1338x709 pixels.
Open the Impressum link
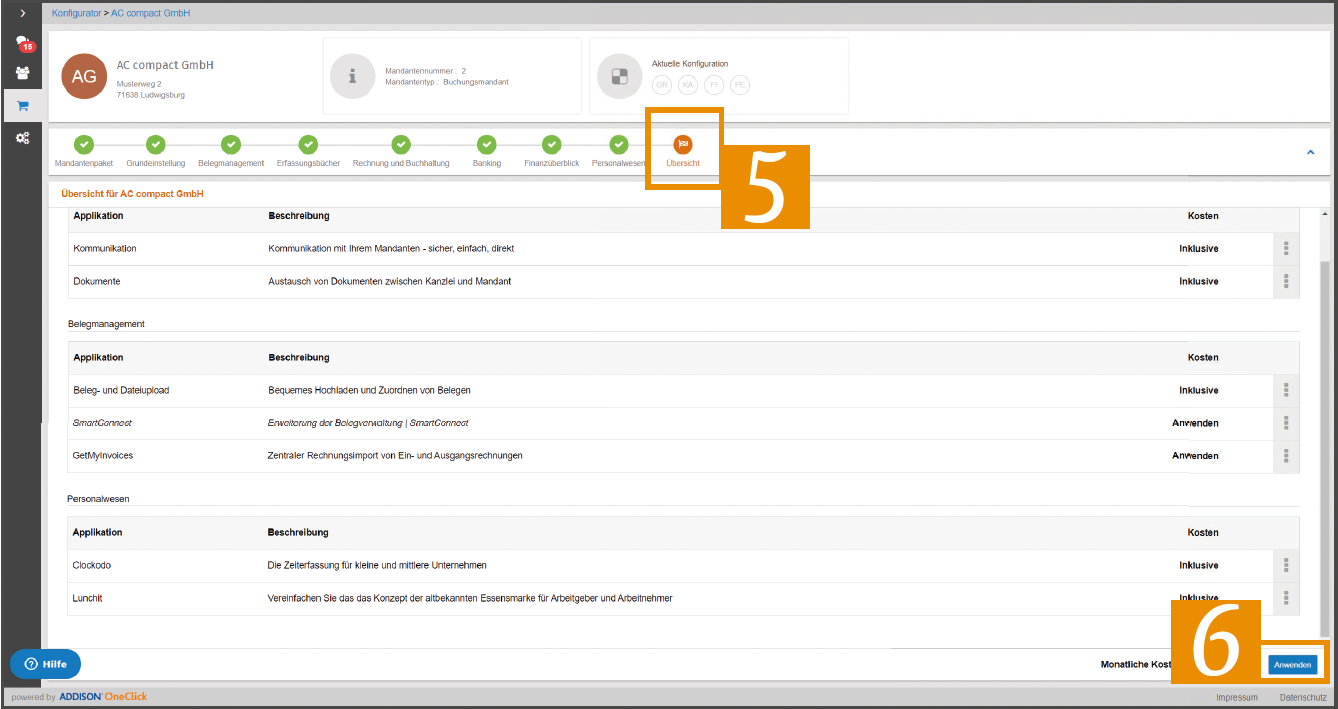[x=1236, y=697]
